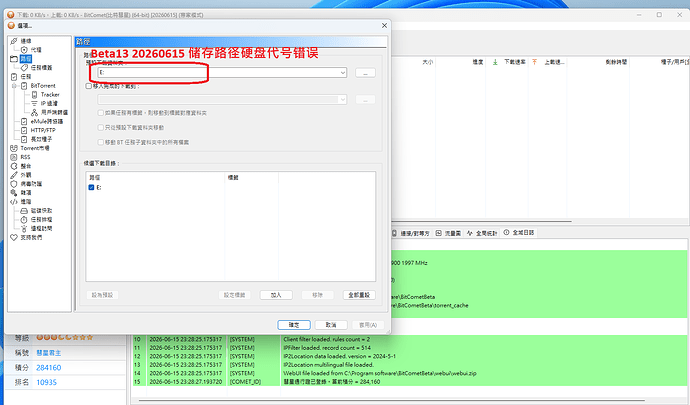
Task: Click green download arrow icon in column header
Action: [x=495, y=62]
